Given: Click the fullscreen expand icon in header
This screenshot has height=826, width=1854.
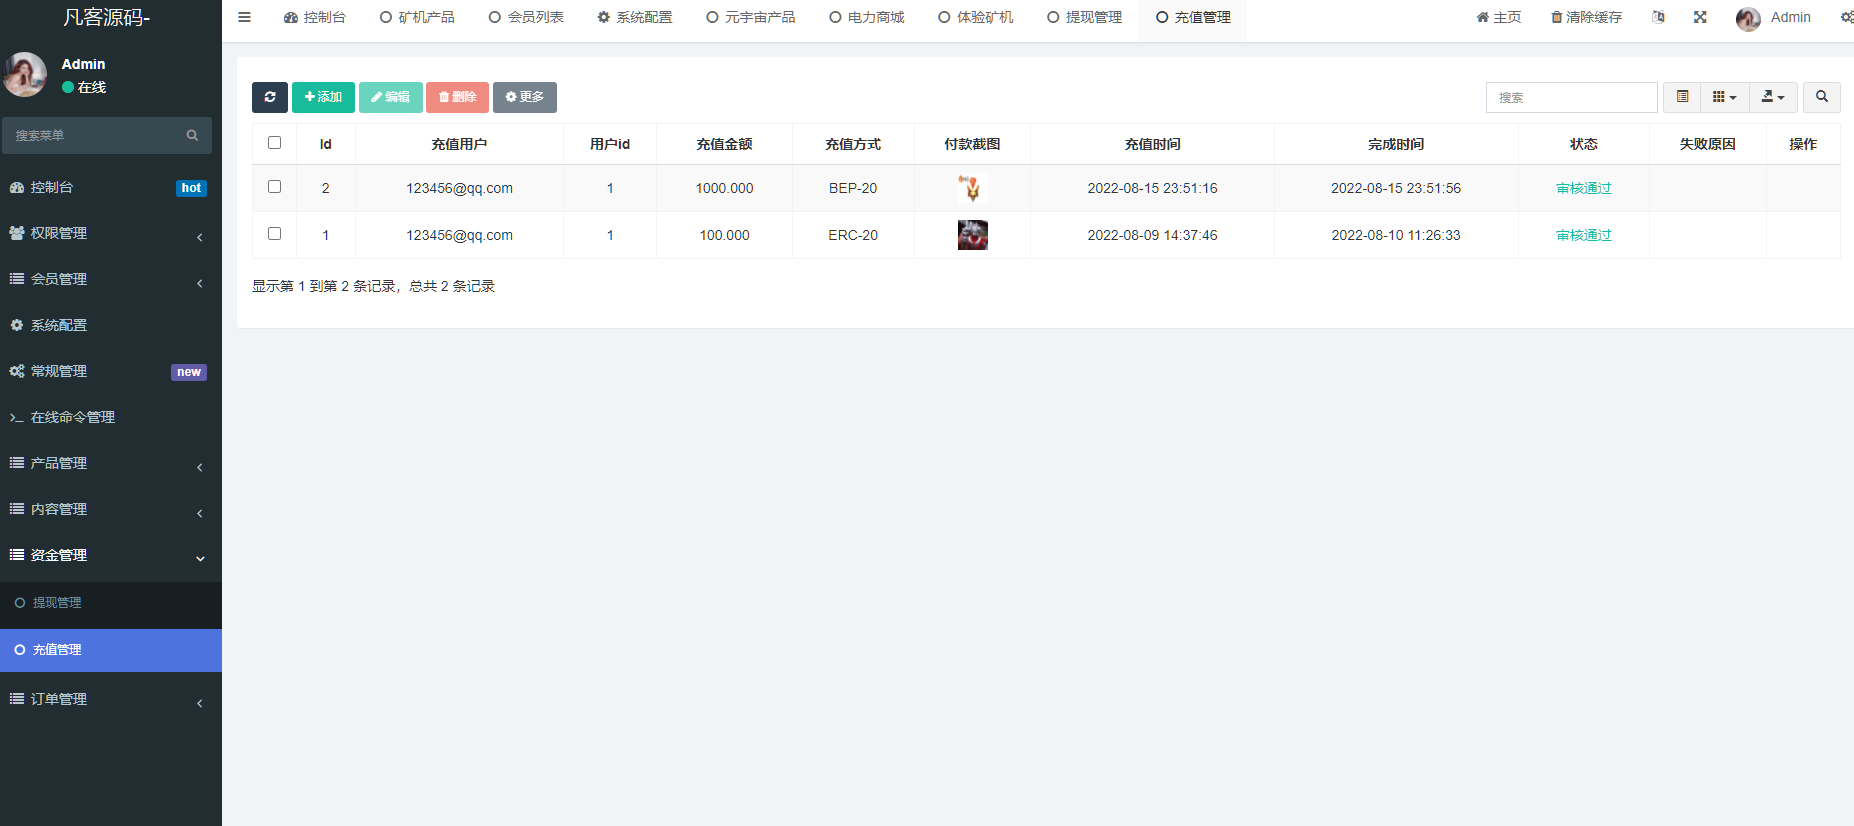Looking at the screenshot, I should (x=1700, y=17).
